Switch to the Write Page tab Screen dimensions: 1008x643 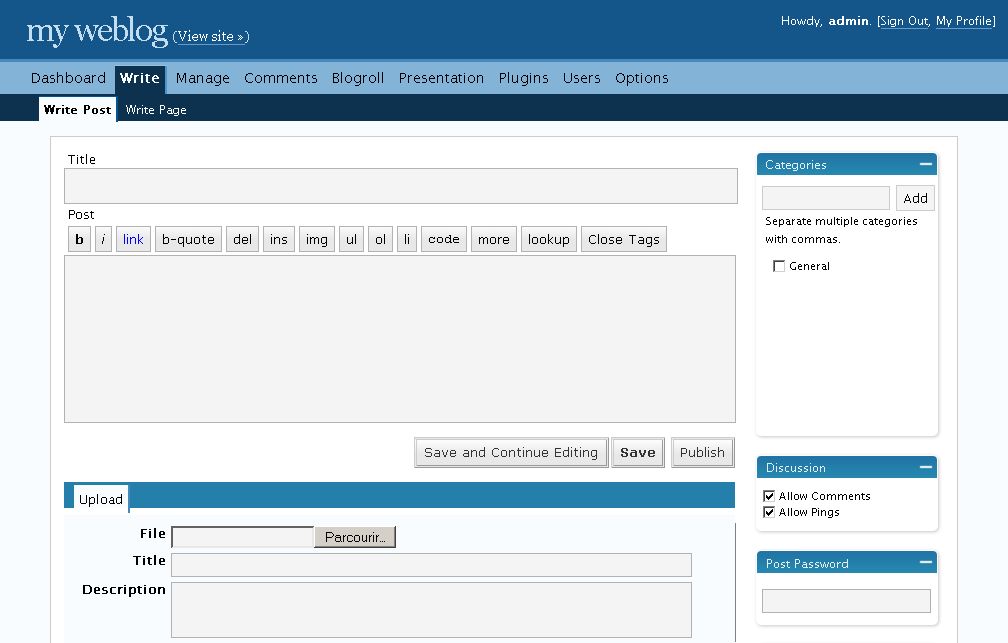tap(156, 110)
